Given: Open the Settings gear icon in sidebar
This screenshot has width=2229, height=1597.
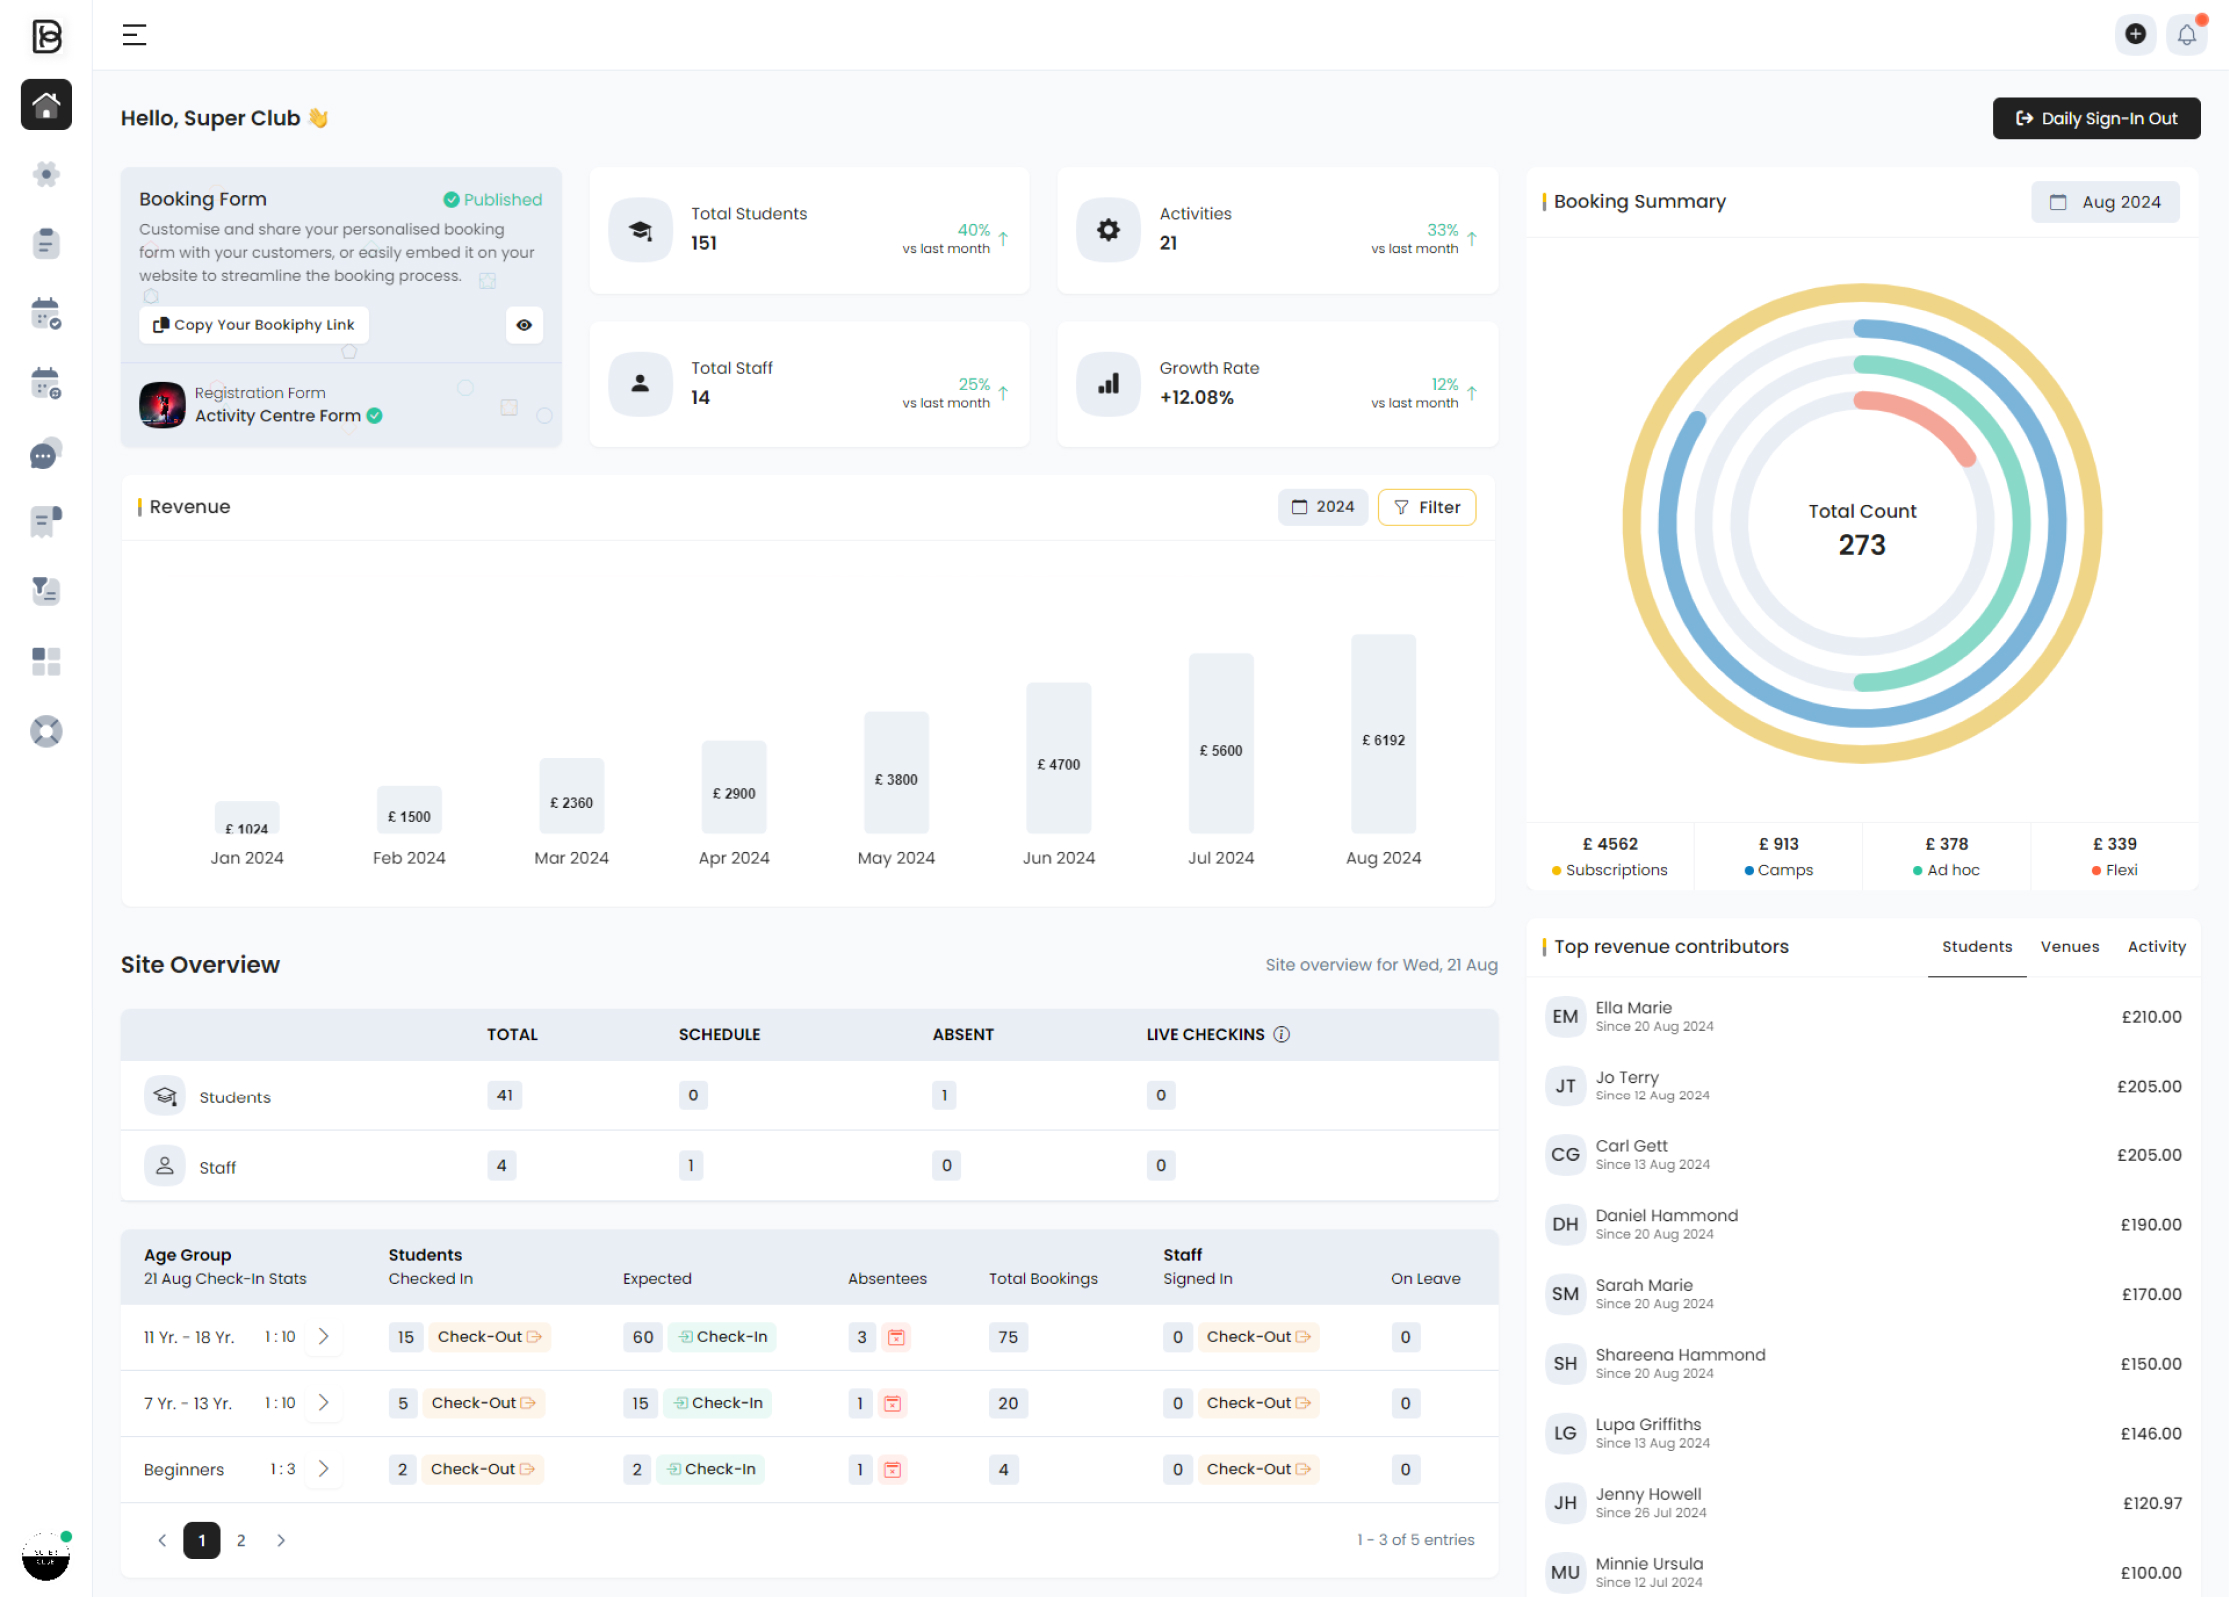Looking at the screenshot, I should tap(46, 174).
